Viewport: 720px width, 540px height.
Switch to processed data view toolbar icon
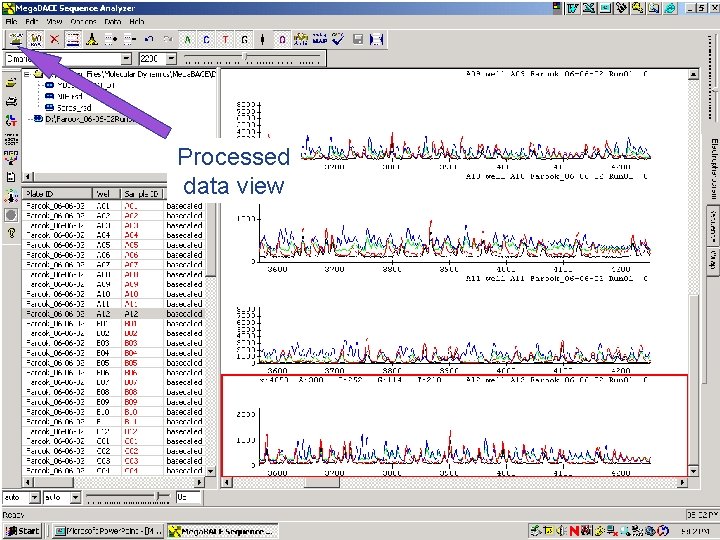16,39
